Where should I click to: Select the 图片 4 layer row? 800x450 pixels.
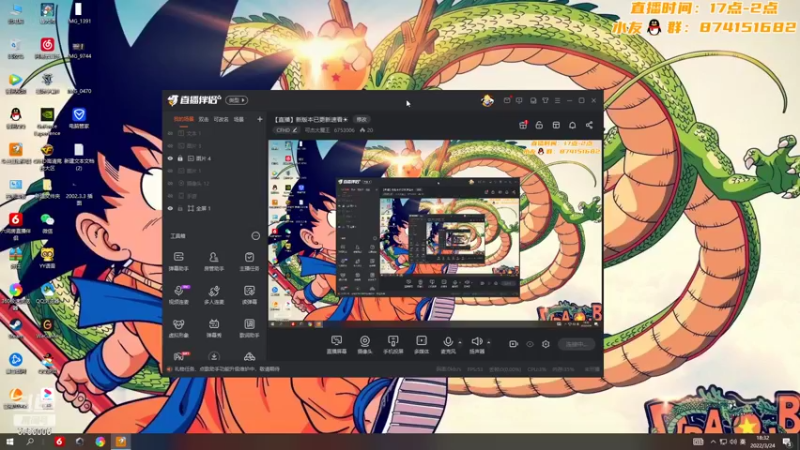[215, 159]
